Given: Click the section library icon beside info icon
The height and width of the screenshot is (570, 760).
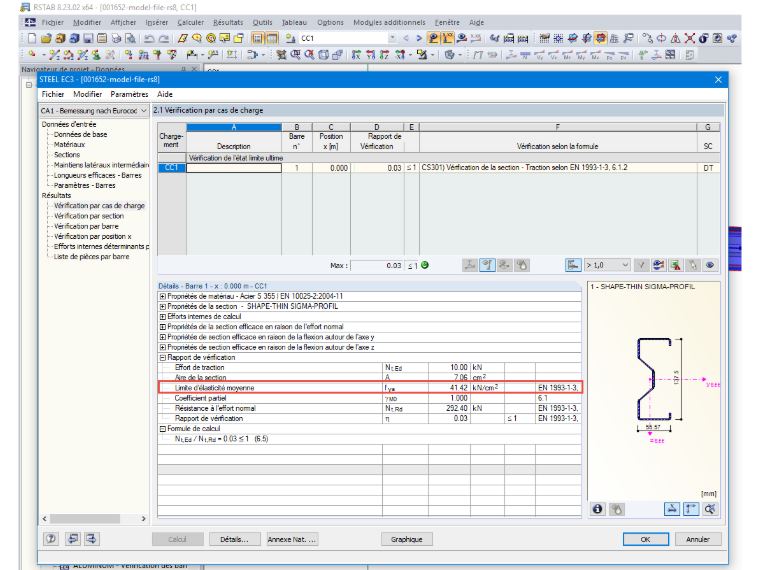Looking at the screenshot, I should 617,509.
